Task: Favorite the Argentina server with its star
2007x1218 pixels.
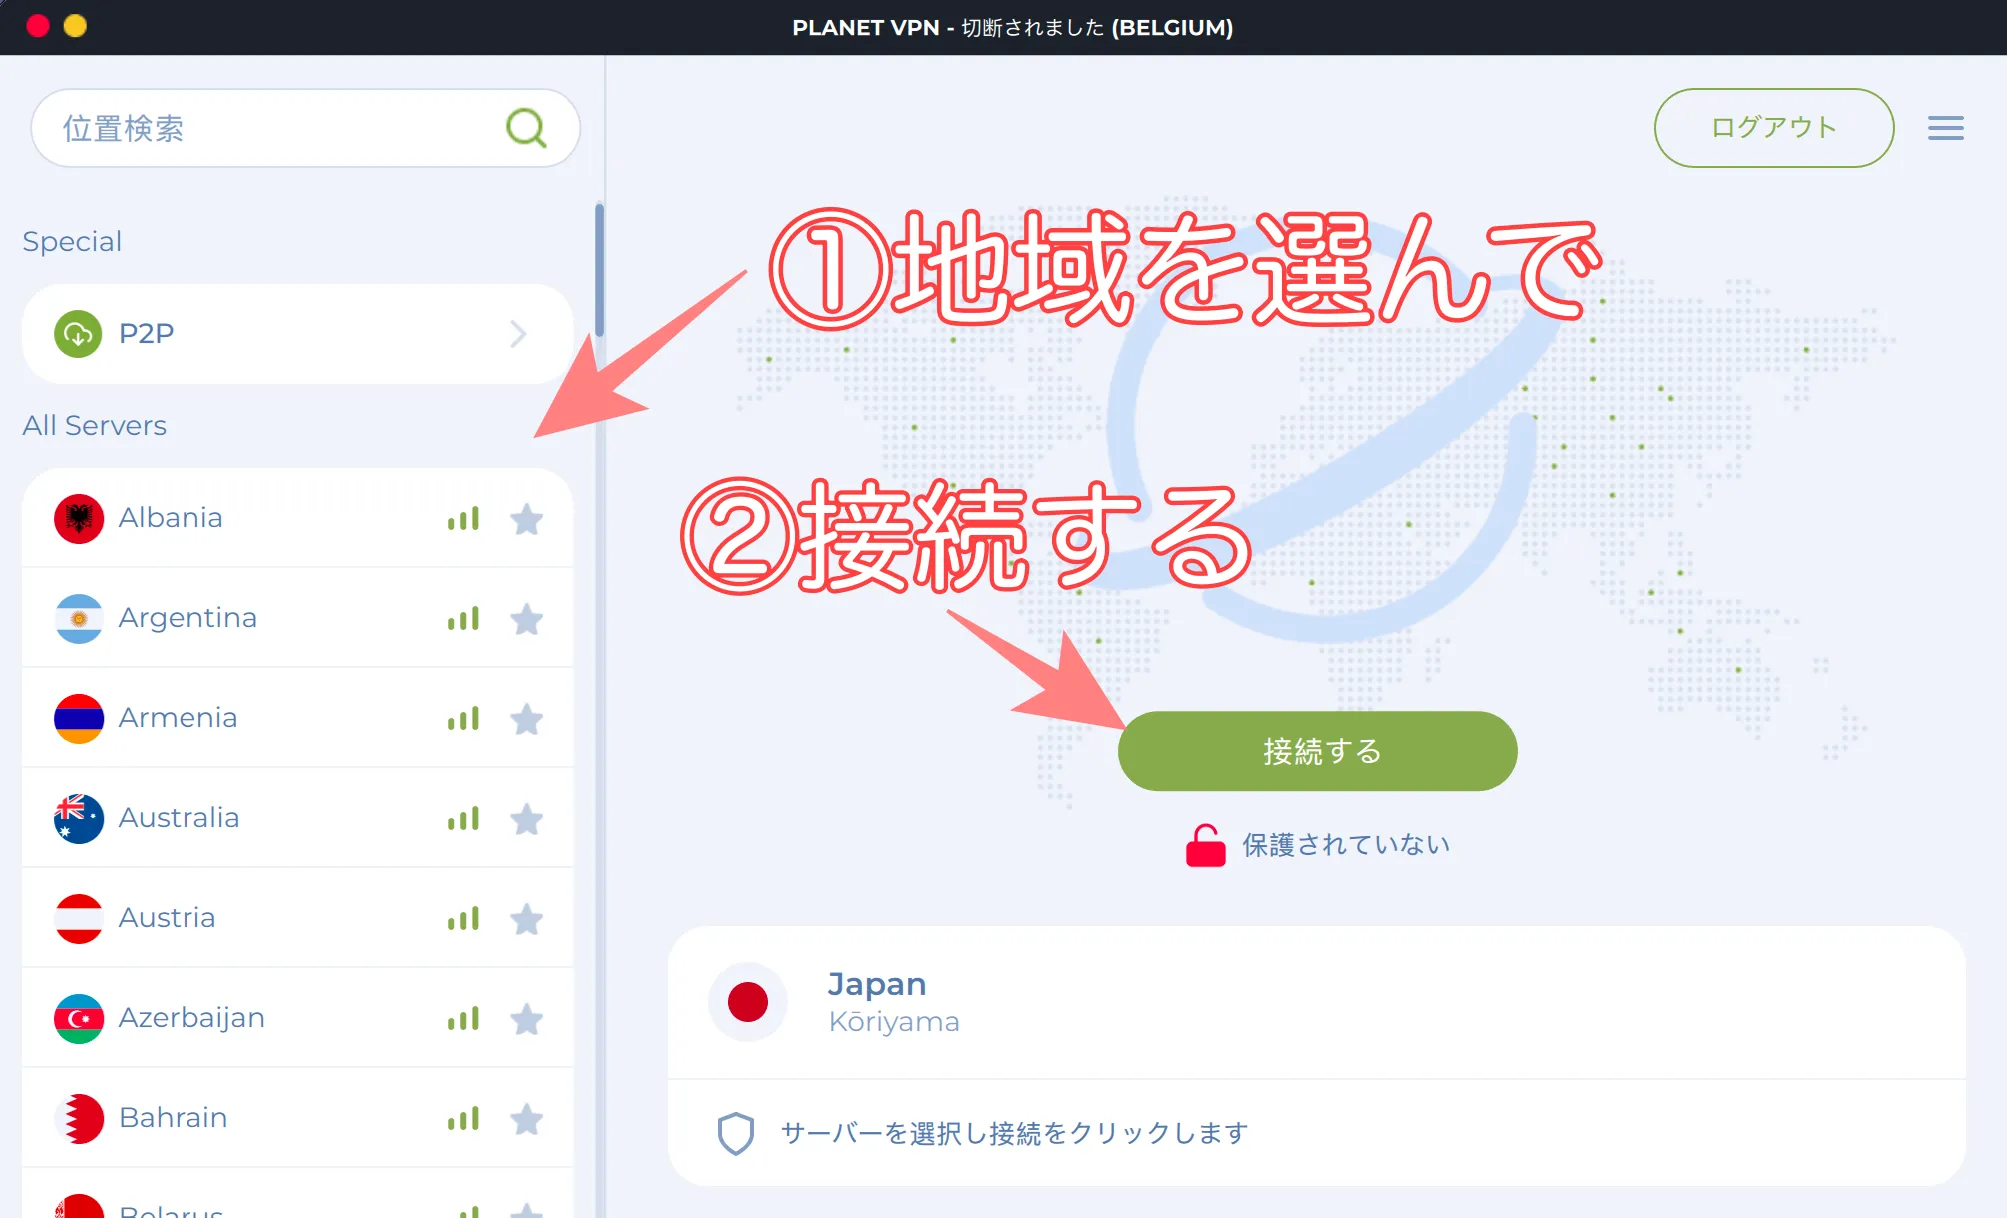Action: 528,619
